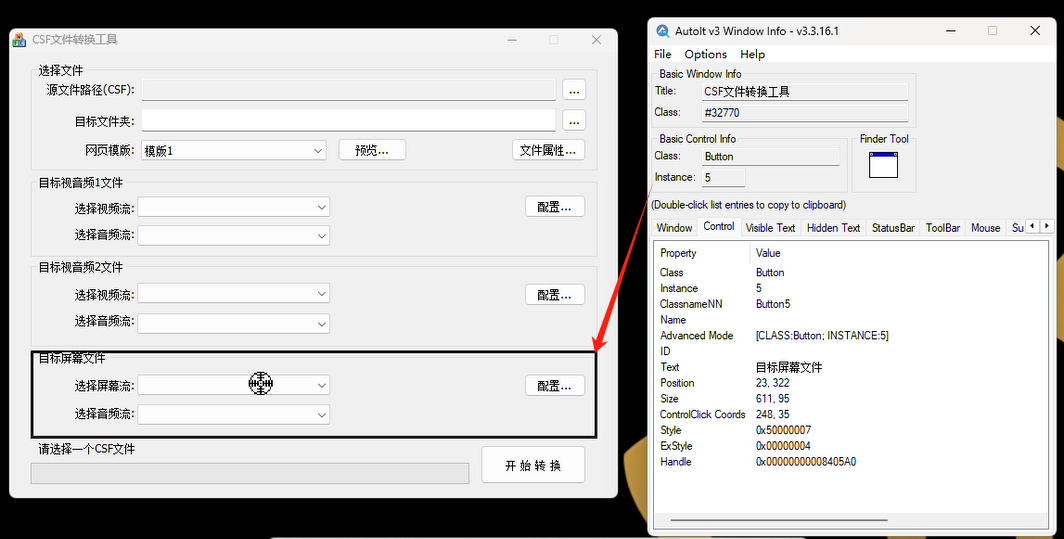
Task: Select the Style value 0x50000007
Action: point(783,430)
